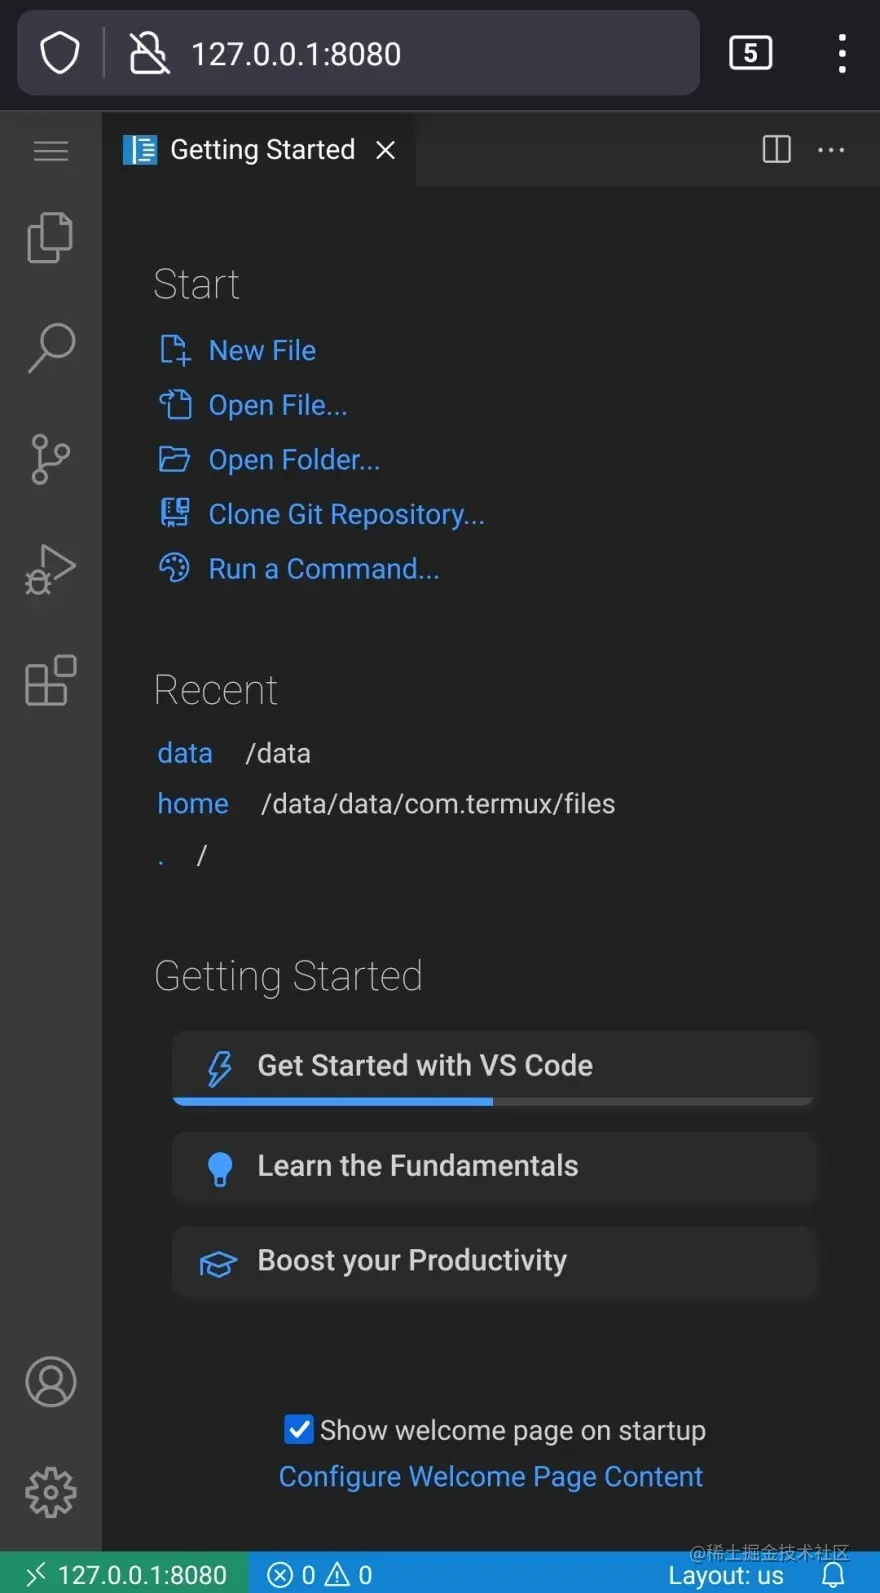The height and width of the screenshot is (1593, 880).
Task: Open Boost your Productivity walkthrough
Action: [493, 1262]
